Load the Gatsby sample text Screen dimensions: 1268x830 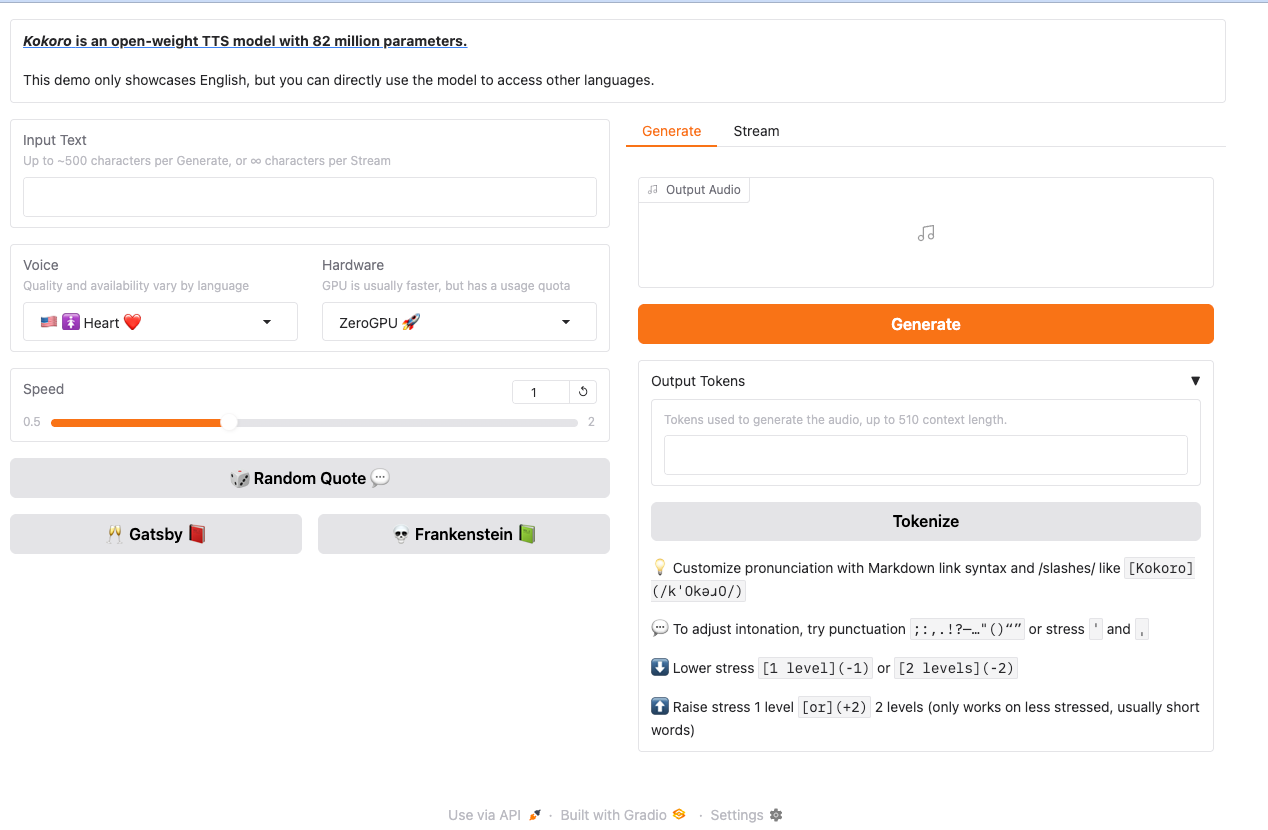click(x=156, y=534)
